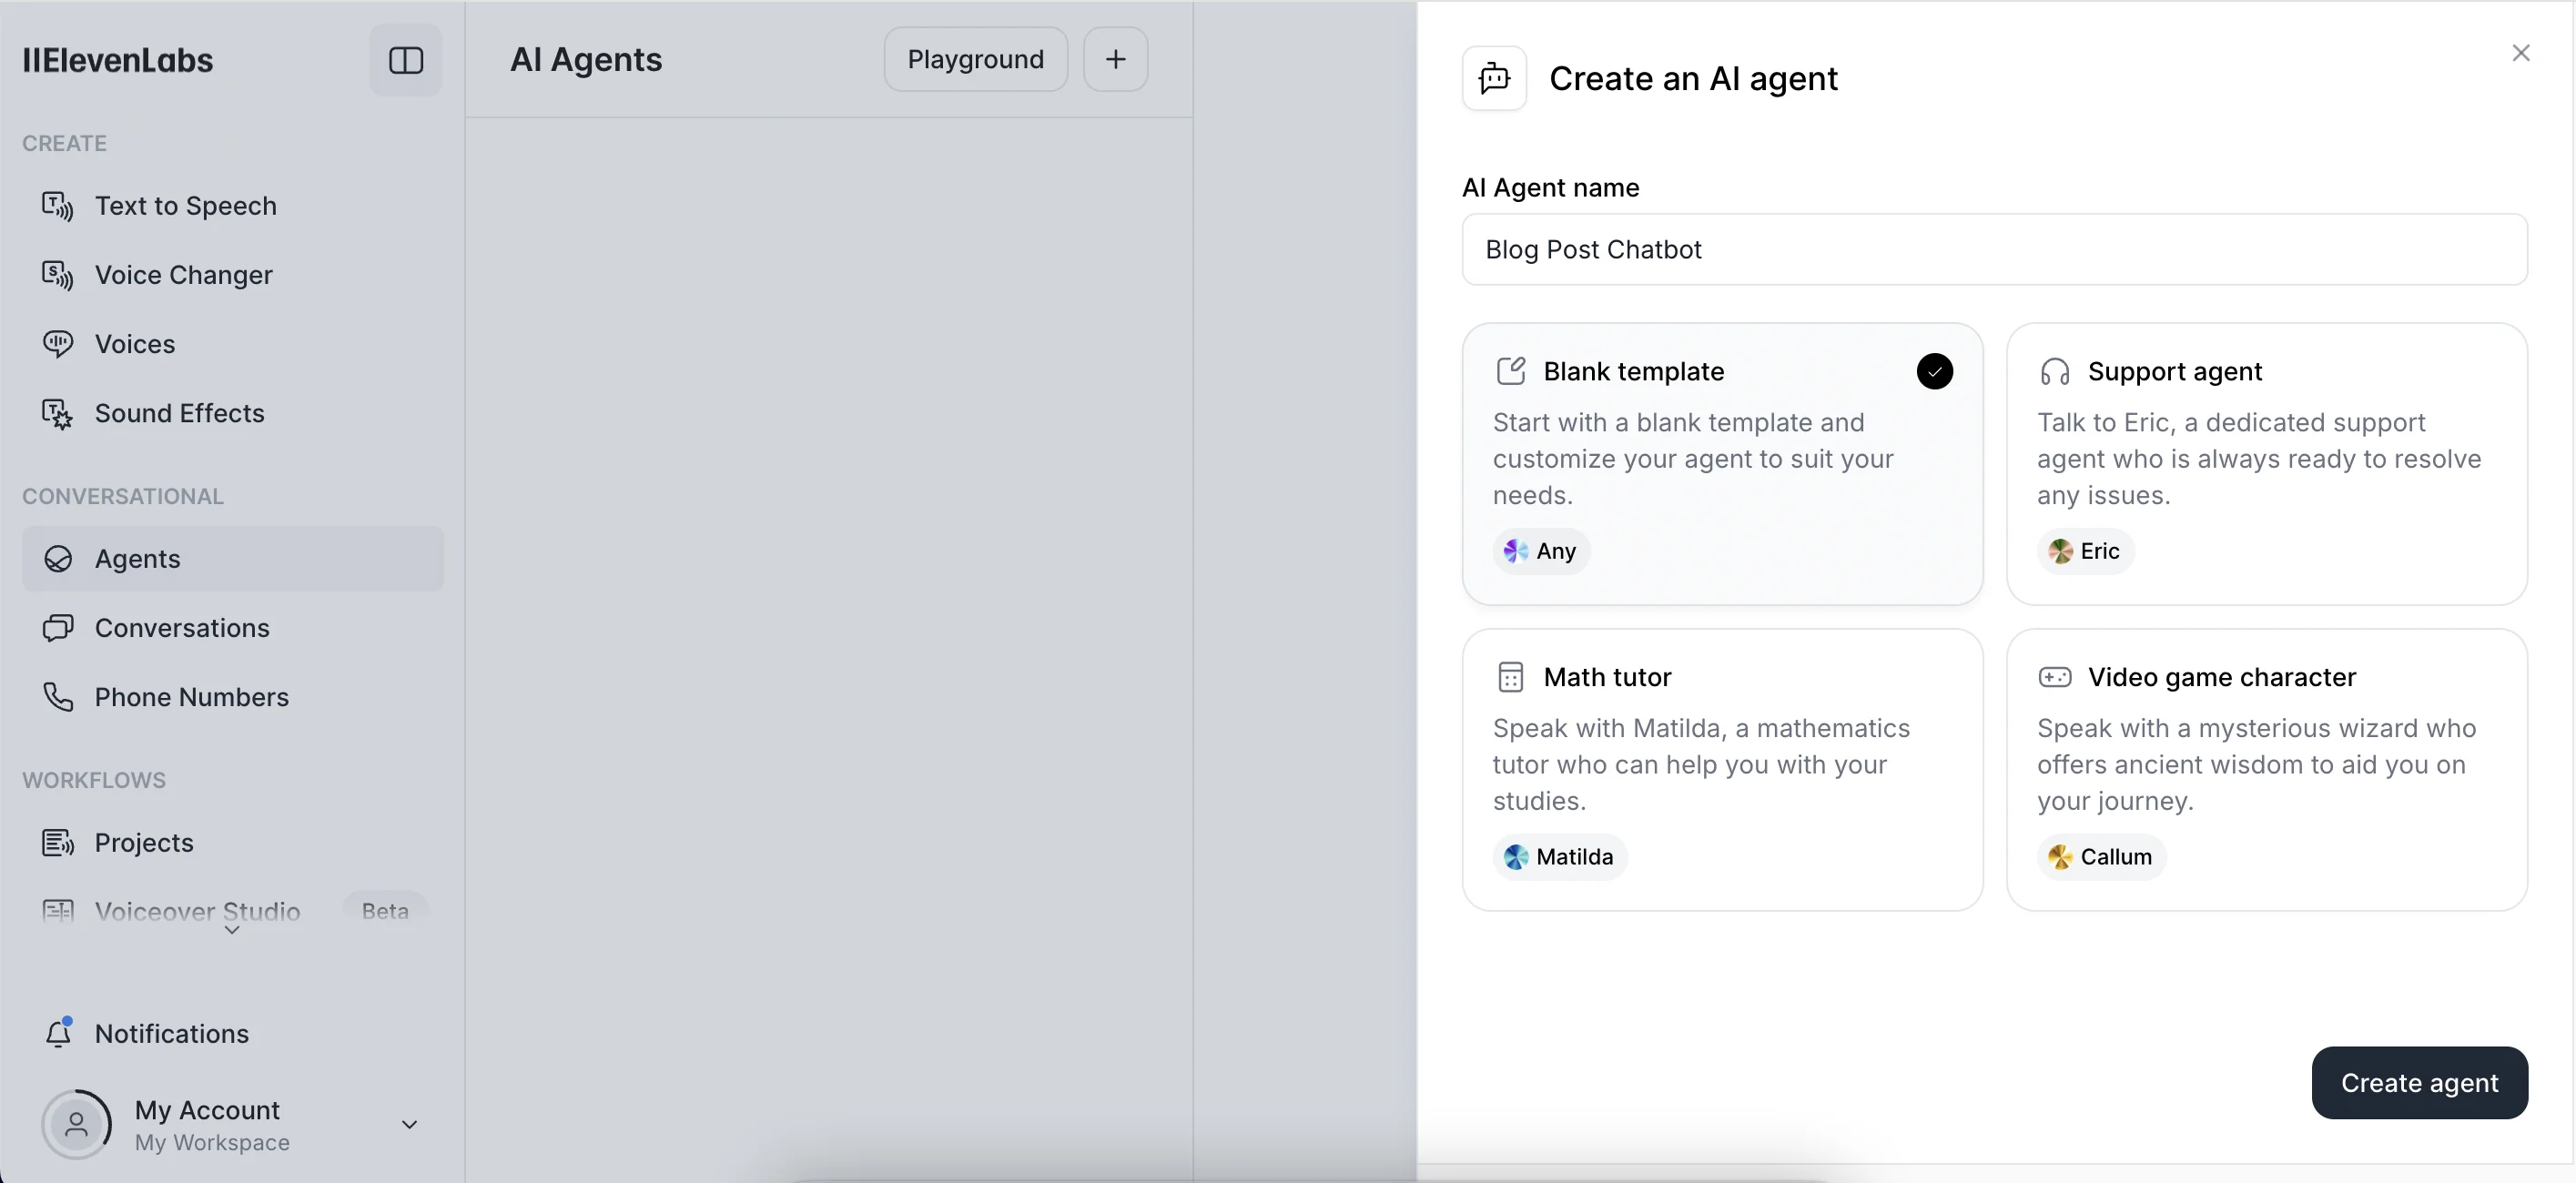Open the Conversations menu item
The height and width of the screenshot is (1183, 2576).
pos(181,628)
